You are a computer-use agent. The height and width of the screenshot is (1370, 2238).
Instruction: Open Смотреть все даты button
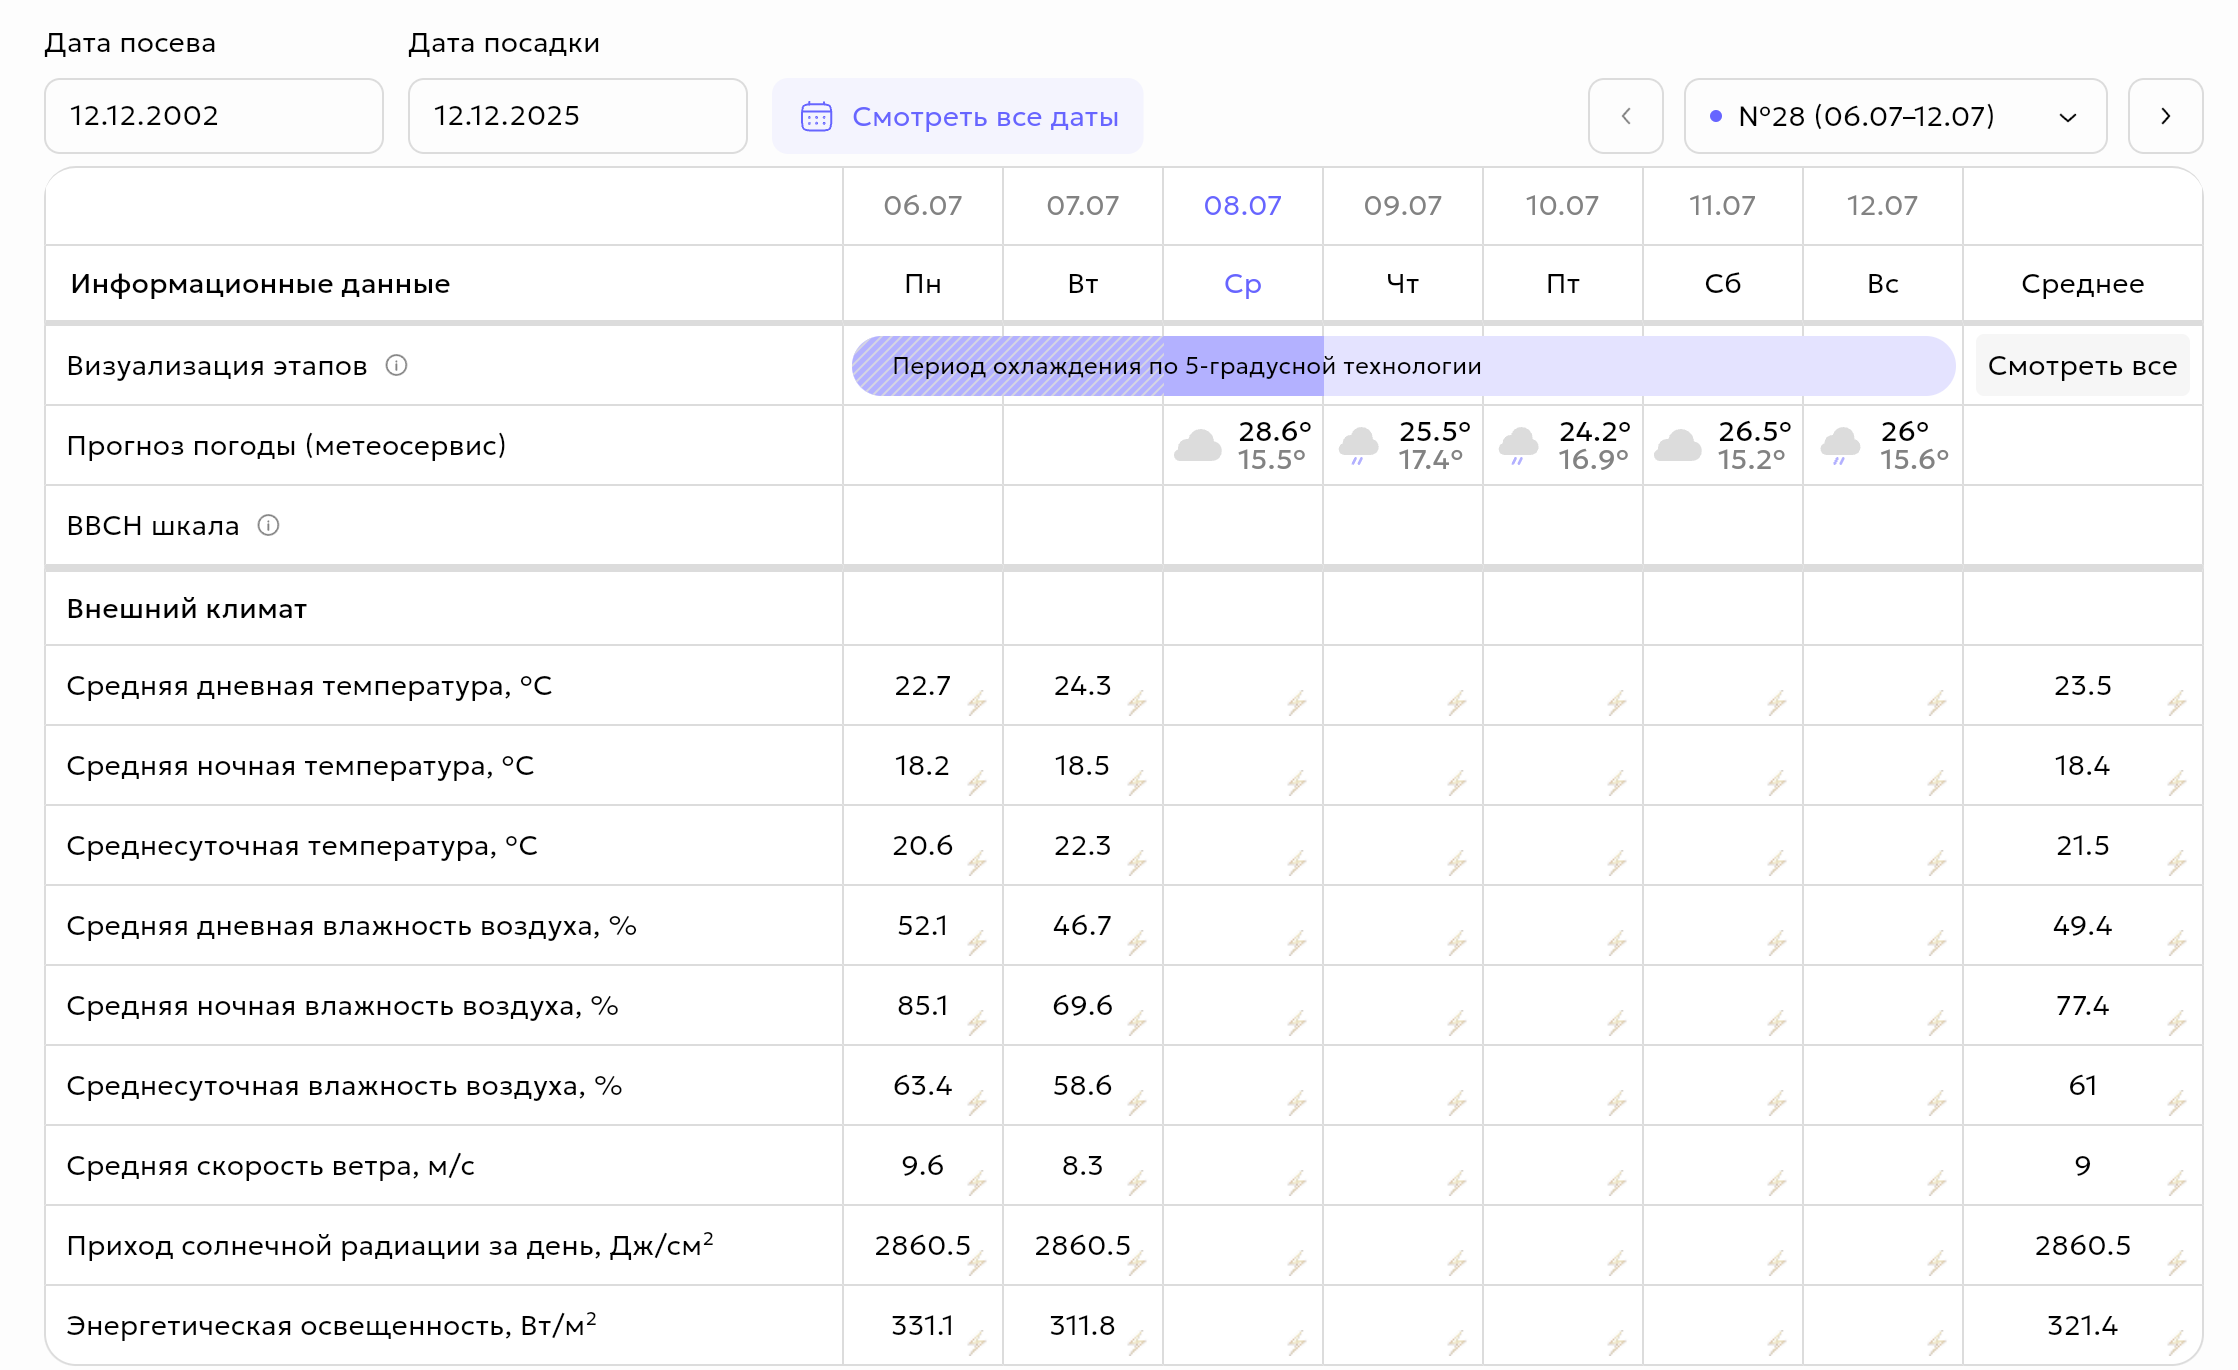coord(957,116)
